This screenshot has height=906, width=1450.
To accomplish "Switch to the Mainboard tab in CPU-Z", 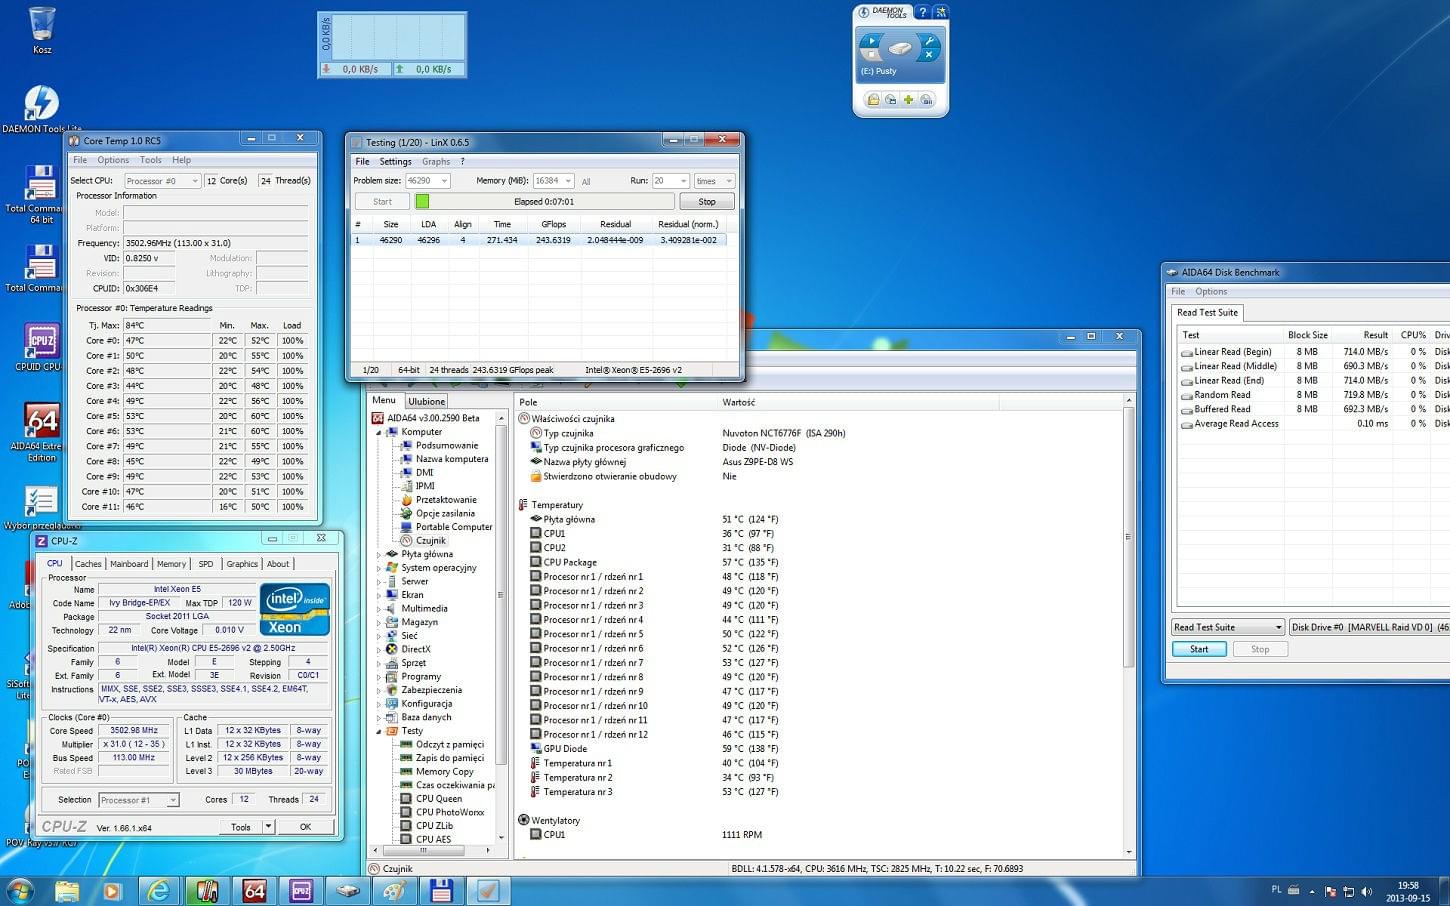I will click(129, 564).
